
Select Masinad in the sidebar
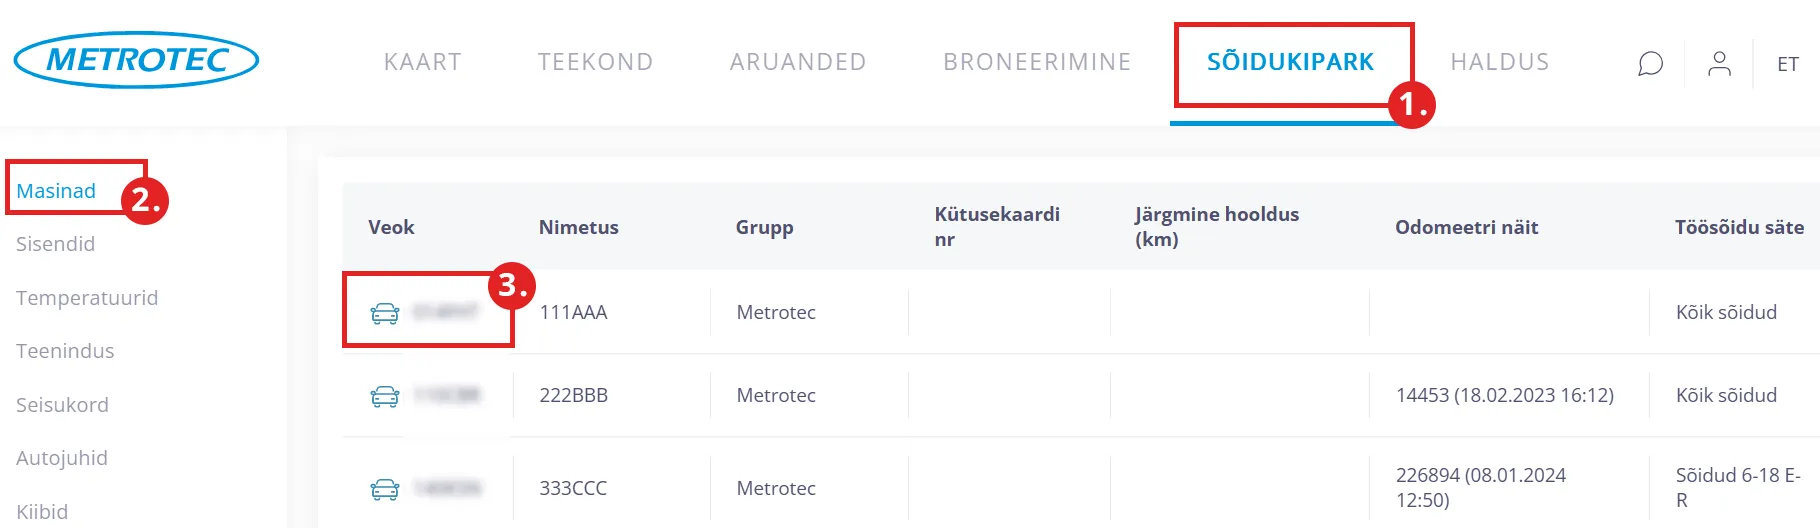pos(56,191)
